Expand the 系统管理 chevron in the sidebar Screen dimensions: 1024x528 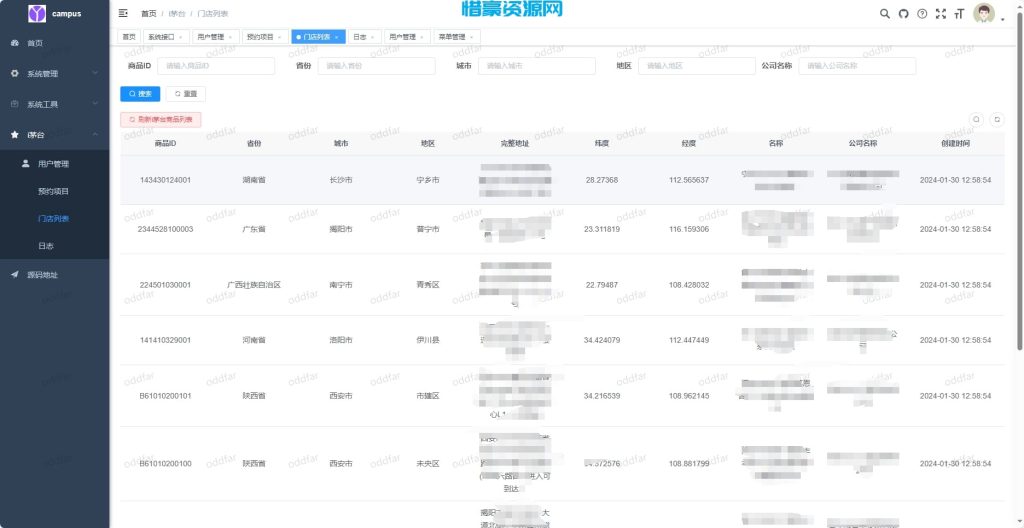[95, 74]
